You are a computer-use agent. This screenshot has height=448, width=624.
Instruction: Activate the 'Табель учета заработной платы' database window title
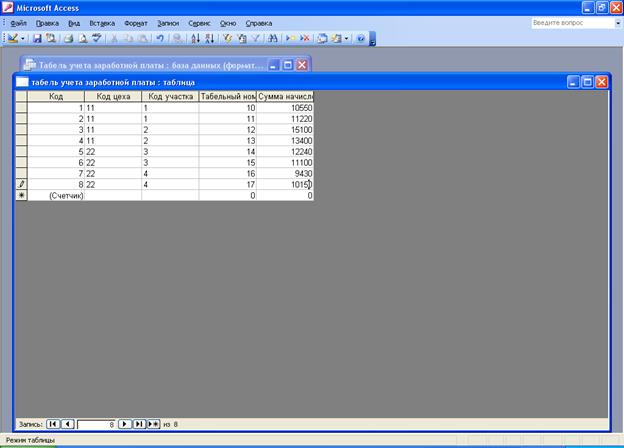coord(151,65)
